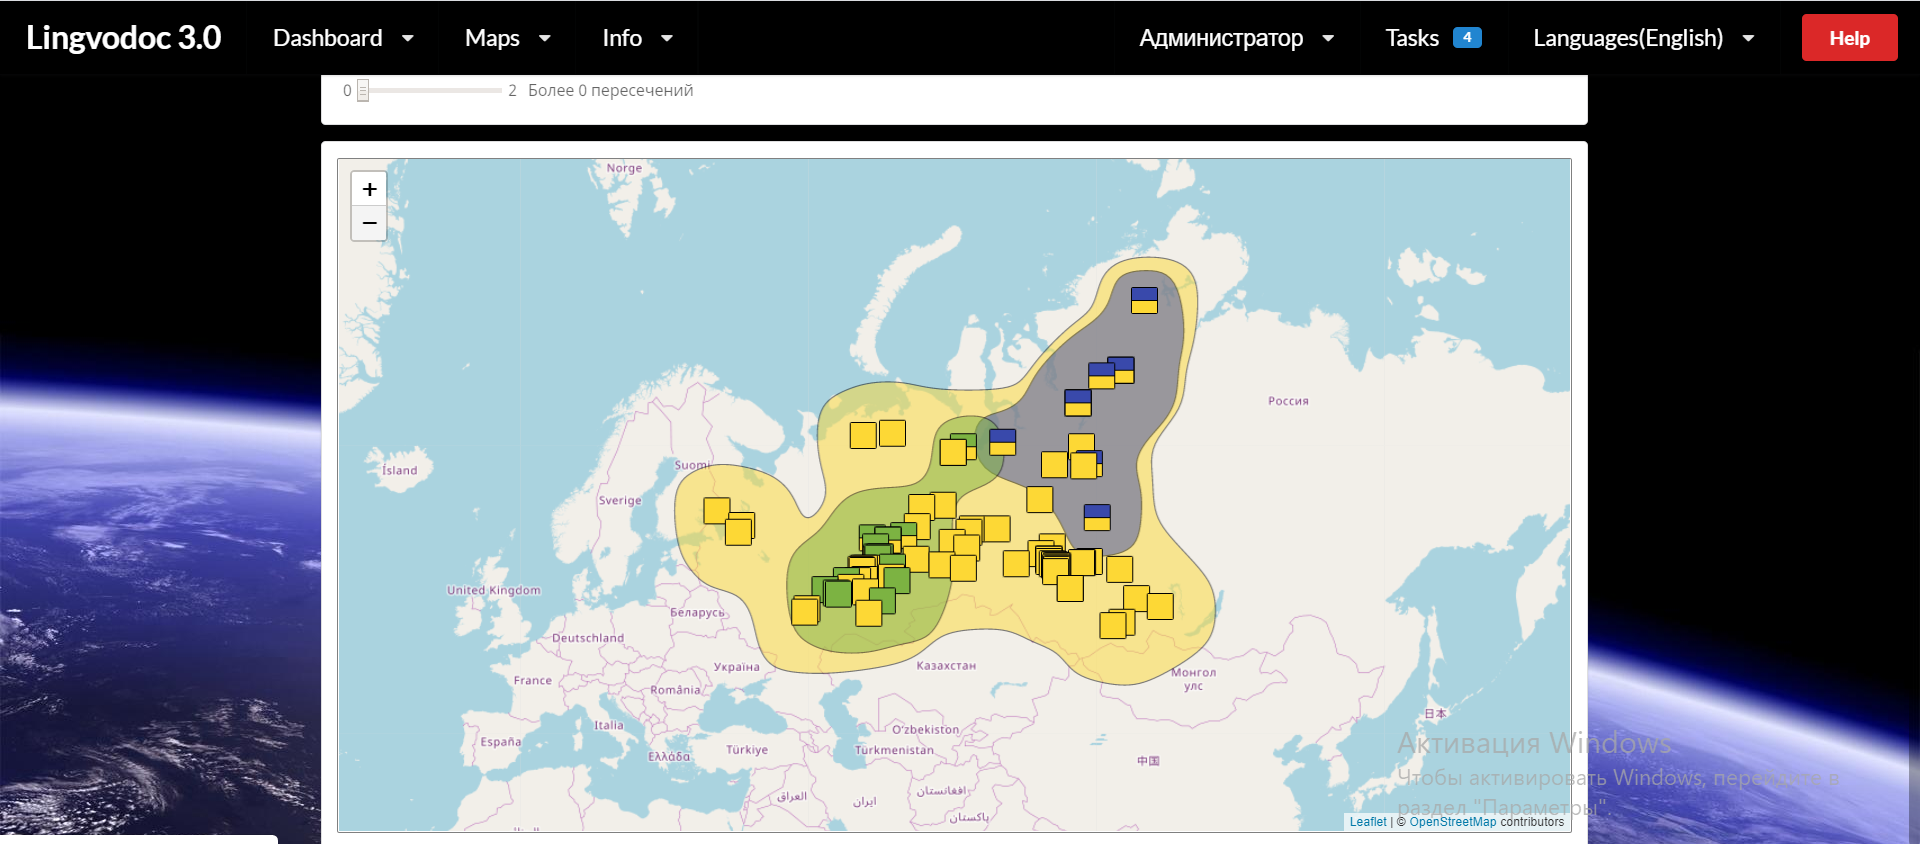Select the northernmost blue-and-yellow map marker
Screen dimensions: 1920x844
click(x=1144, y=300)
